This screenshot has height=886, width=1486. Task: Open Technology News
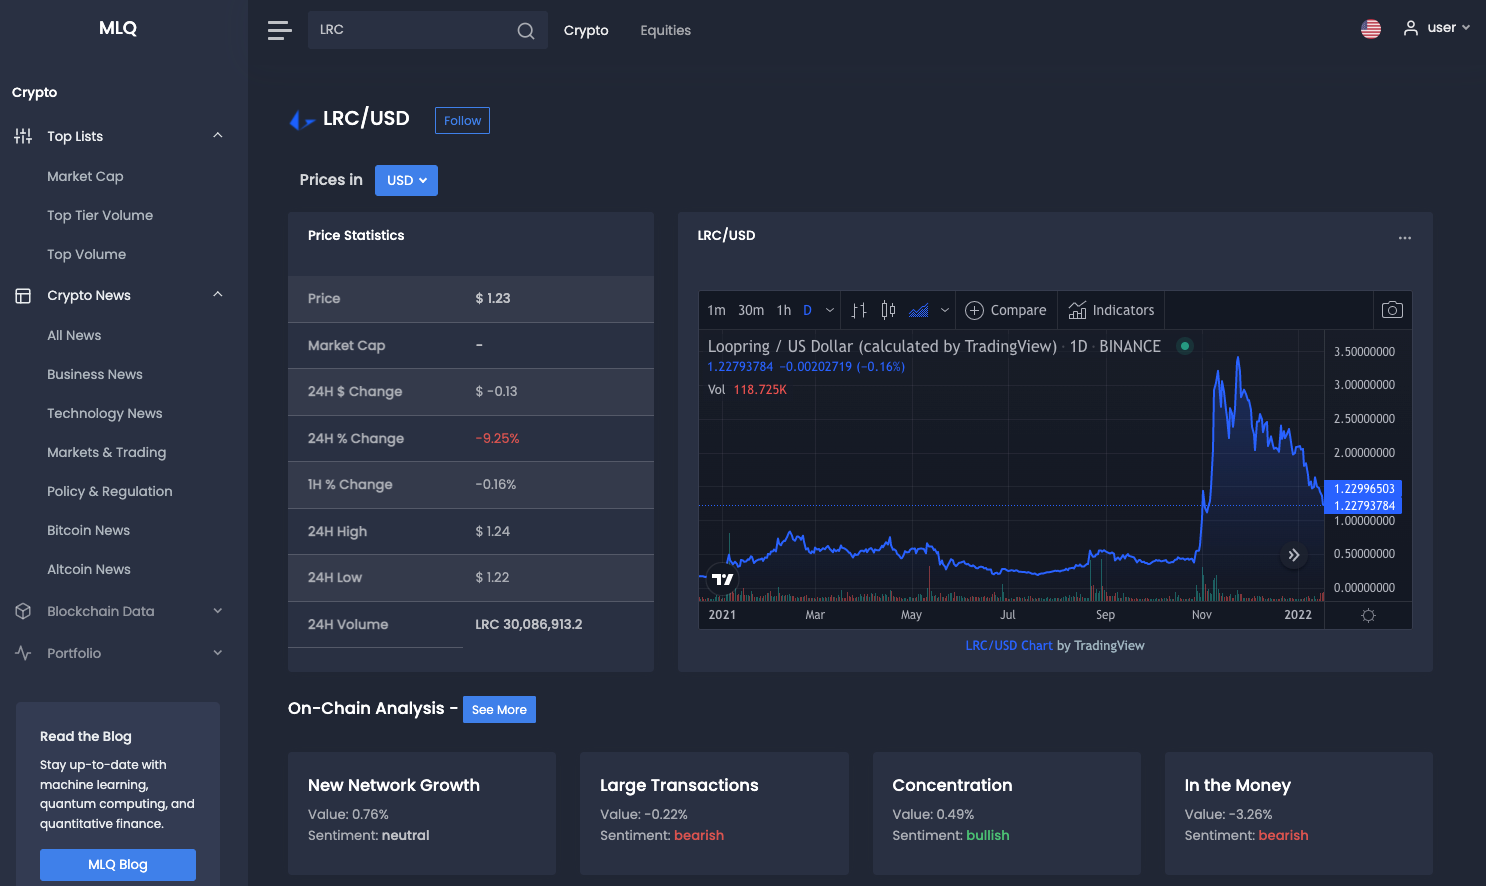tap(105, 413)
